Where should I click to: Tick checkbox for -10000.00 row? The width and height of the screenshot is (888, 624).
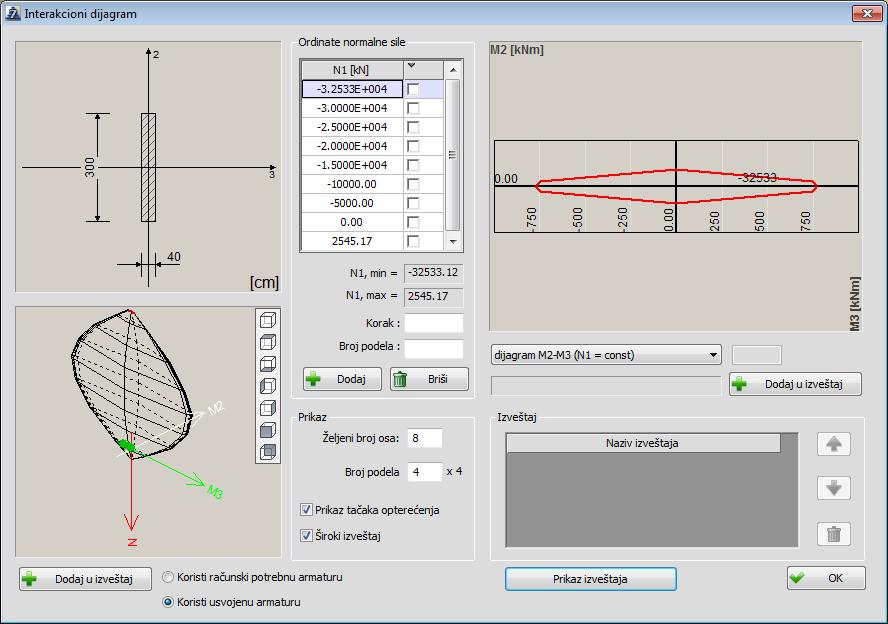coord(413,185)
